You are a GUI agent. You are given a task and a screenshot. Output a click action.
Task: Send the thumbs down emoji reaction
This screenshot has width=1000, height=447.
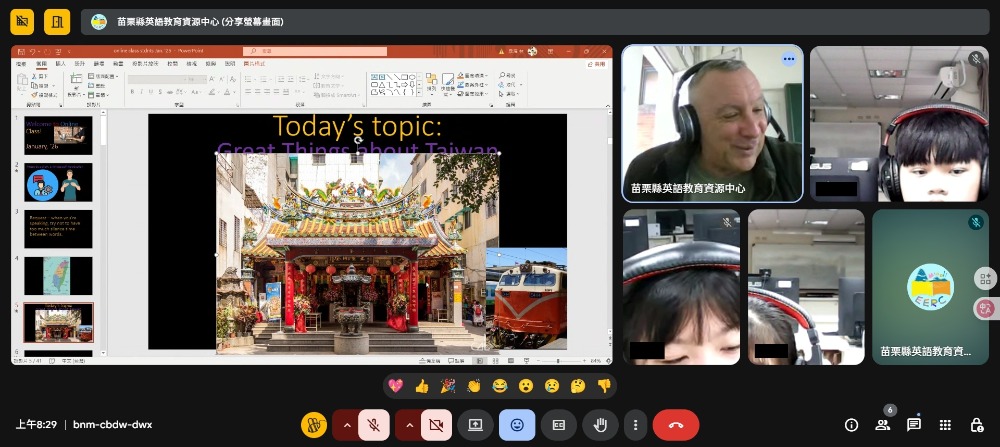pos(603,385)
